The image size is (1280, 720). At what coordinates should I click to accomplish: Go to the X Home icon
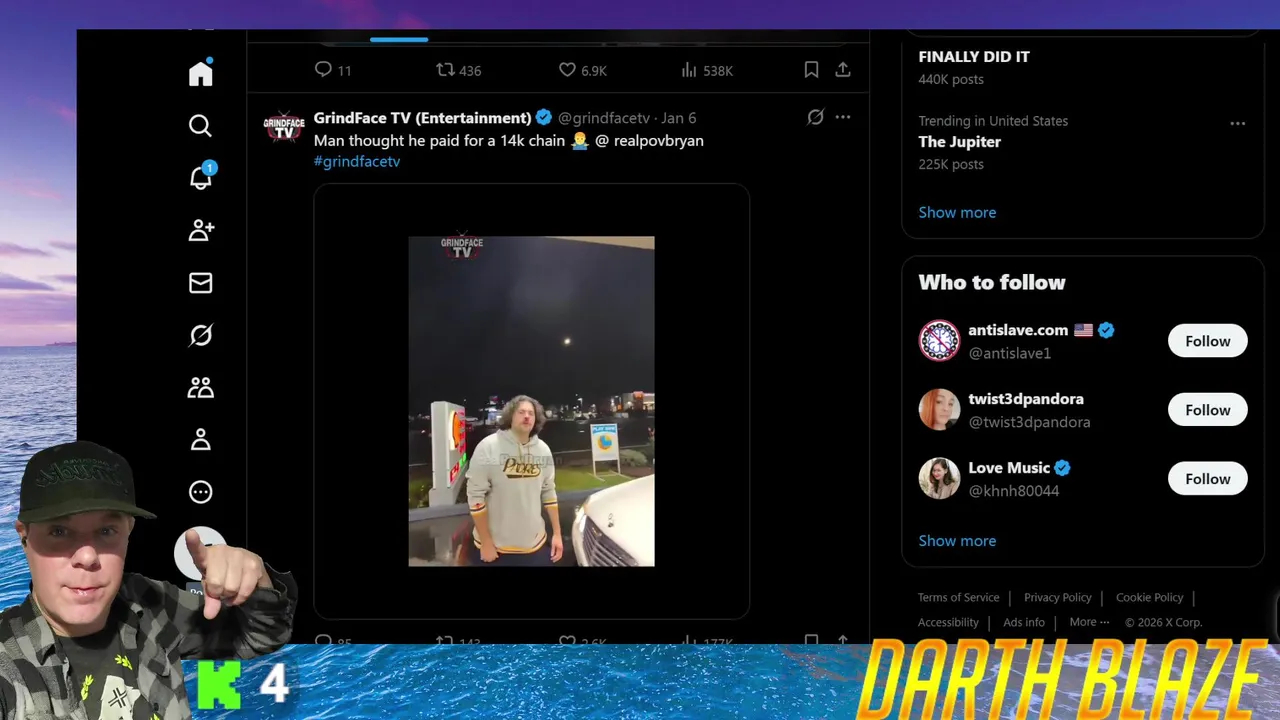click(201, 73)
